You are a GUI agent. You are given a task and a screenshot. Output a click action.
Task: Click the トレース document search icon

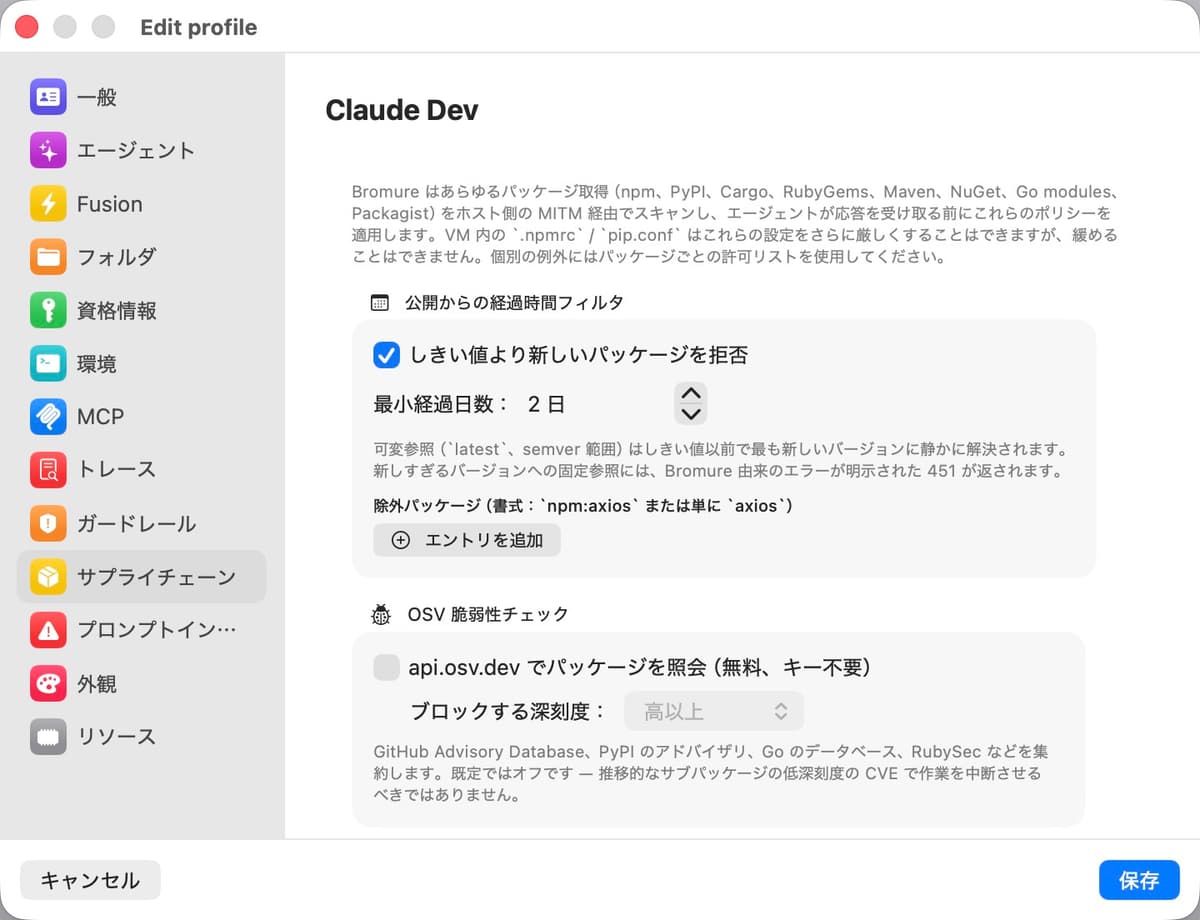click(x=48, y=469)
